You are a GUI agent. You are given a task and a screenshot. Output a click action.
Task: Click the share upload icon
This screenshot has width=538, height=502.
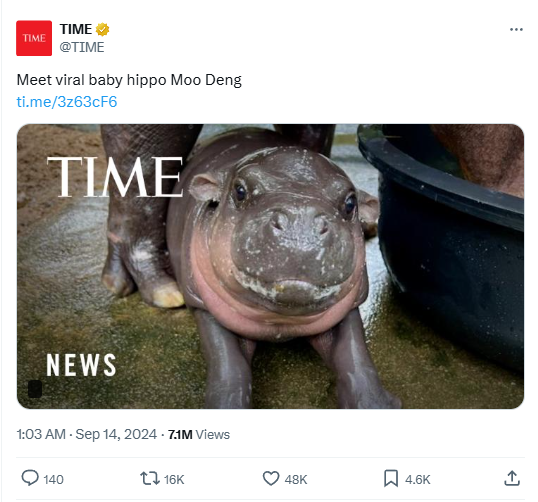pyautogui.click(x=512, y=478)
